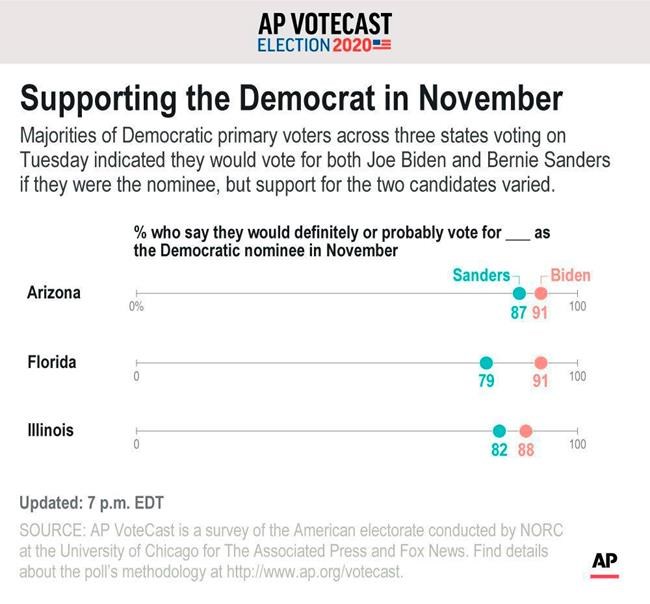
Task: Click the Biden legend label
Action: pyautogui.click(x=571, y=275)
